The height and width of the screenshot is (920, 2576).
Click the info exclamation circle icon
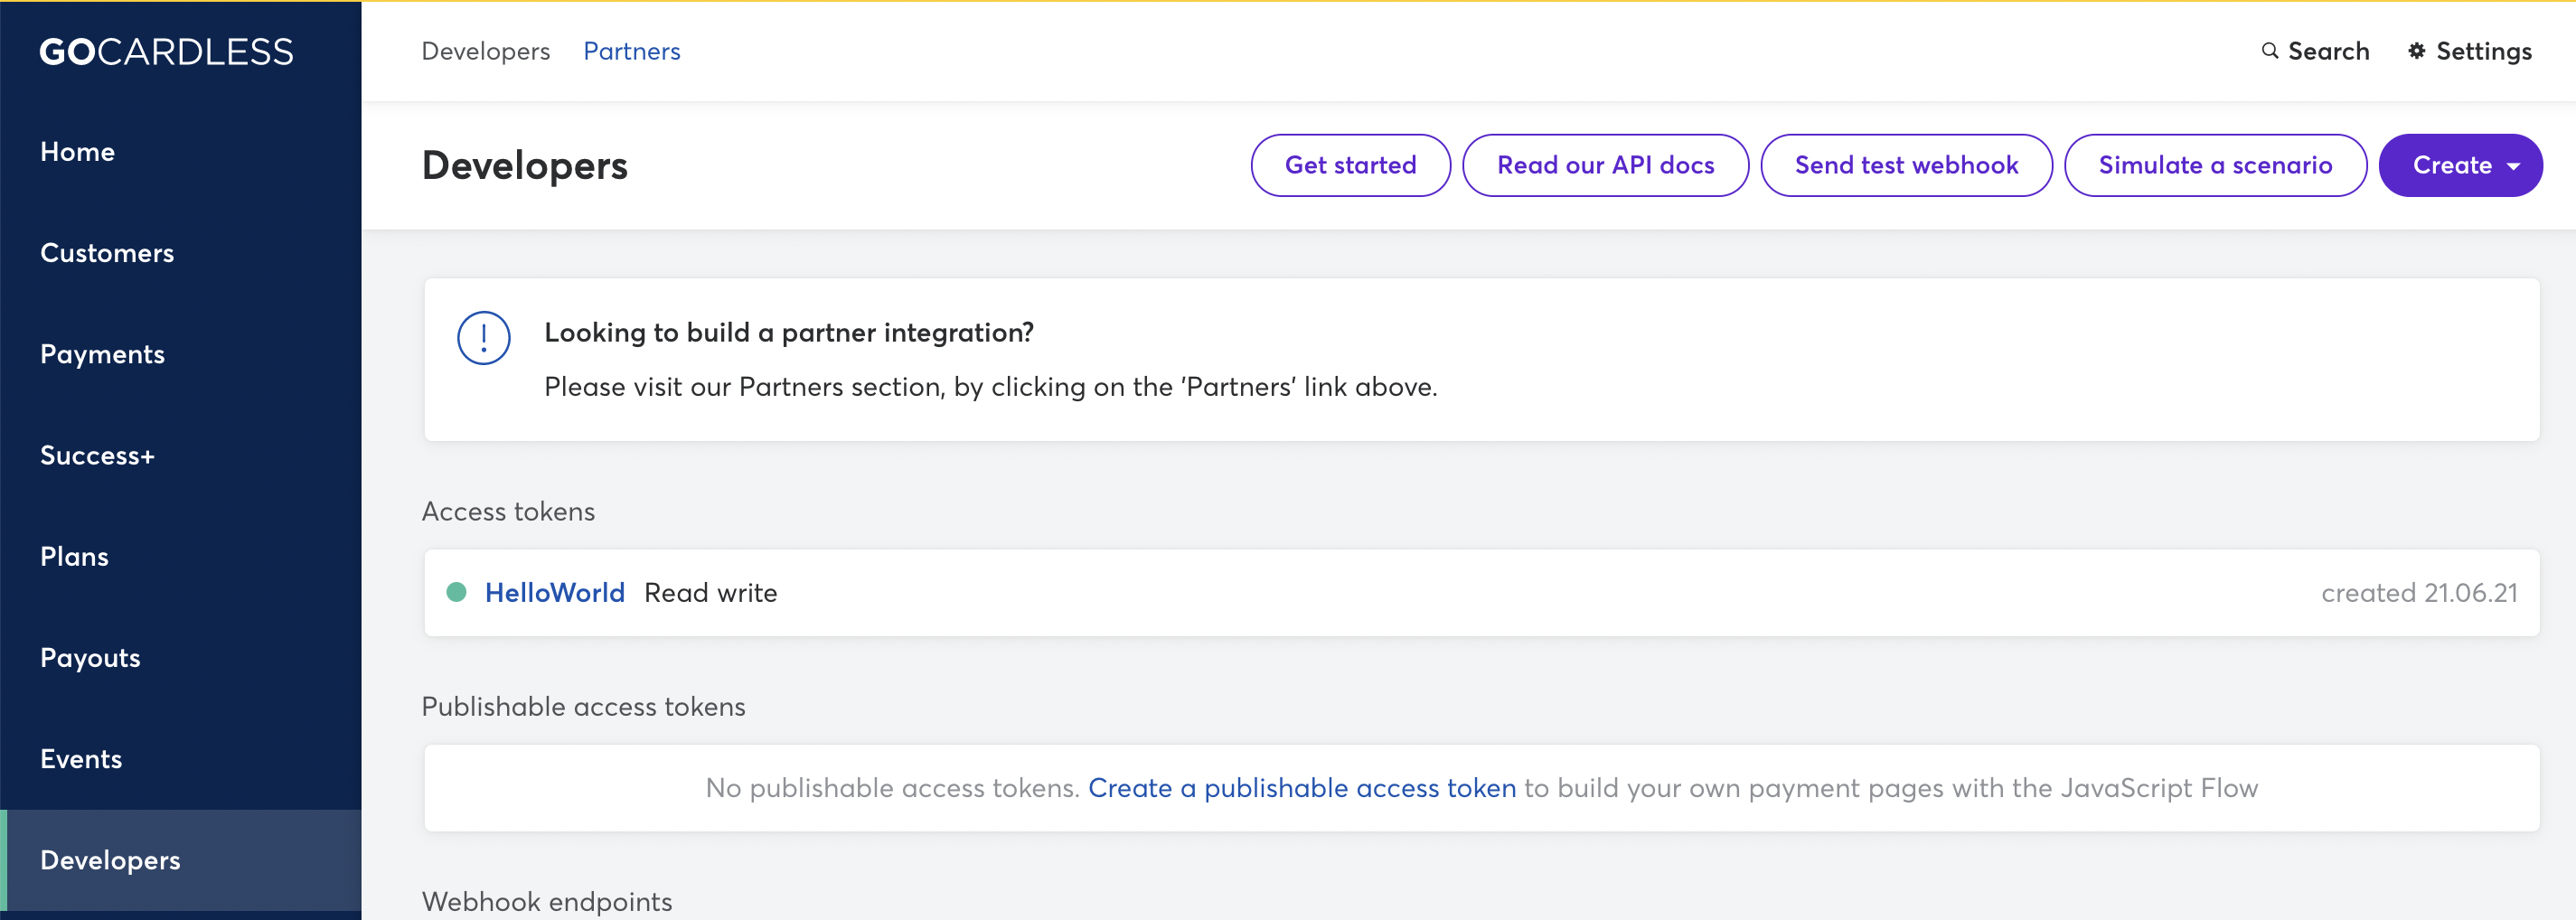483,339
